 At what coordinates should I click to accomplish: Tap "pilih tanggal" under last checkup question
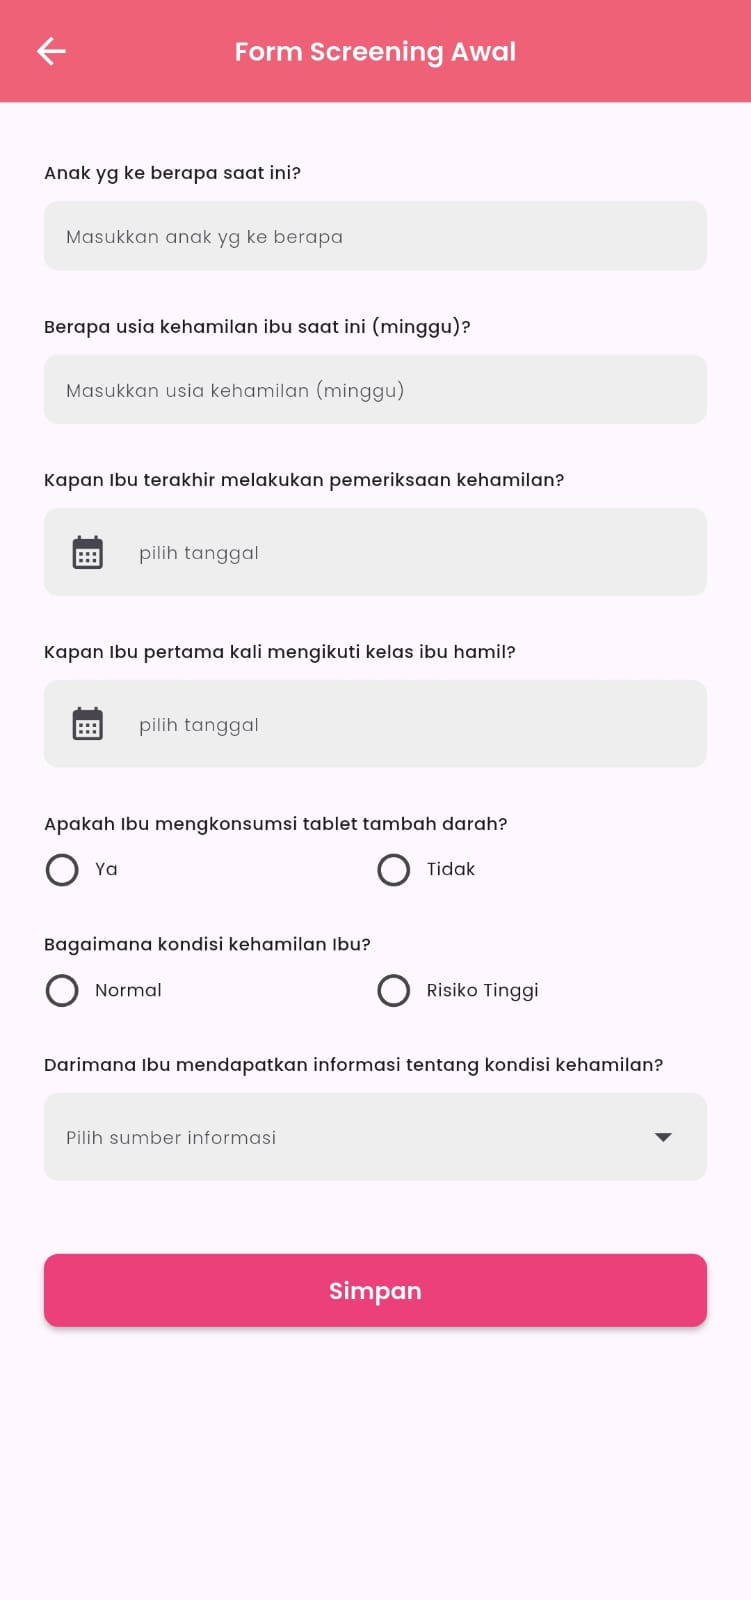[x=199, y=553]
